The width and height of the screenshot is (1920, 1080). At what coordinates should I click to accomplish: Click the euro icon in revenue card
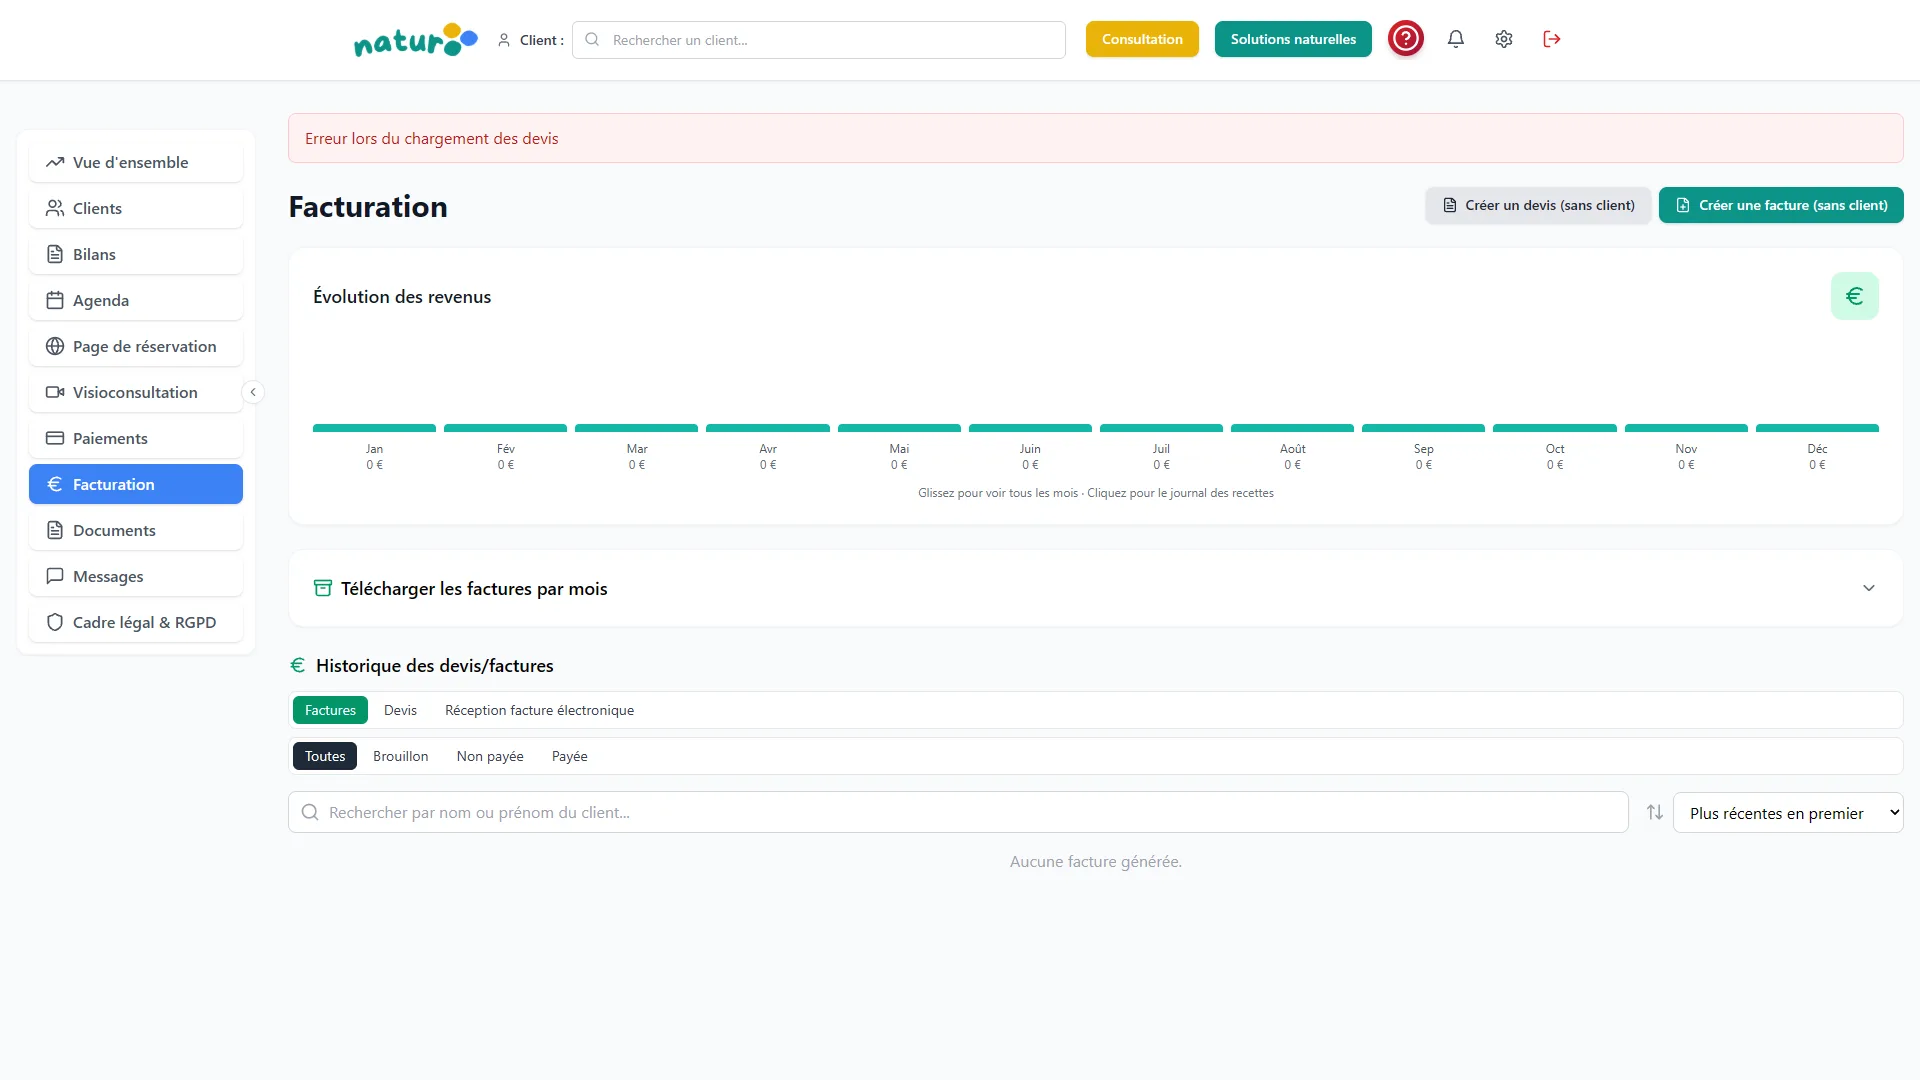tap(1854, 296)
